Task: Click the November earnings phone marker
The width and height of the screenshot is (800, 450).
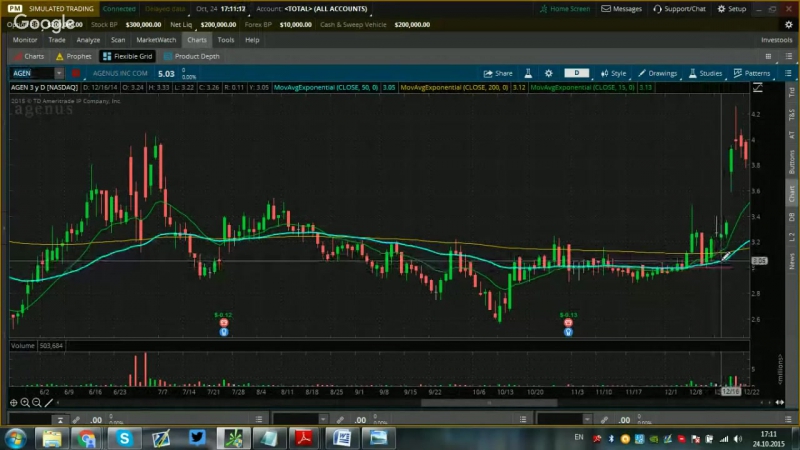Action: point(568,322)
